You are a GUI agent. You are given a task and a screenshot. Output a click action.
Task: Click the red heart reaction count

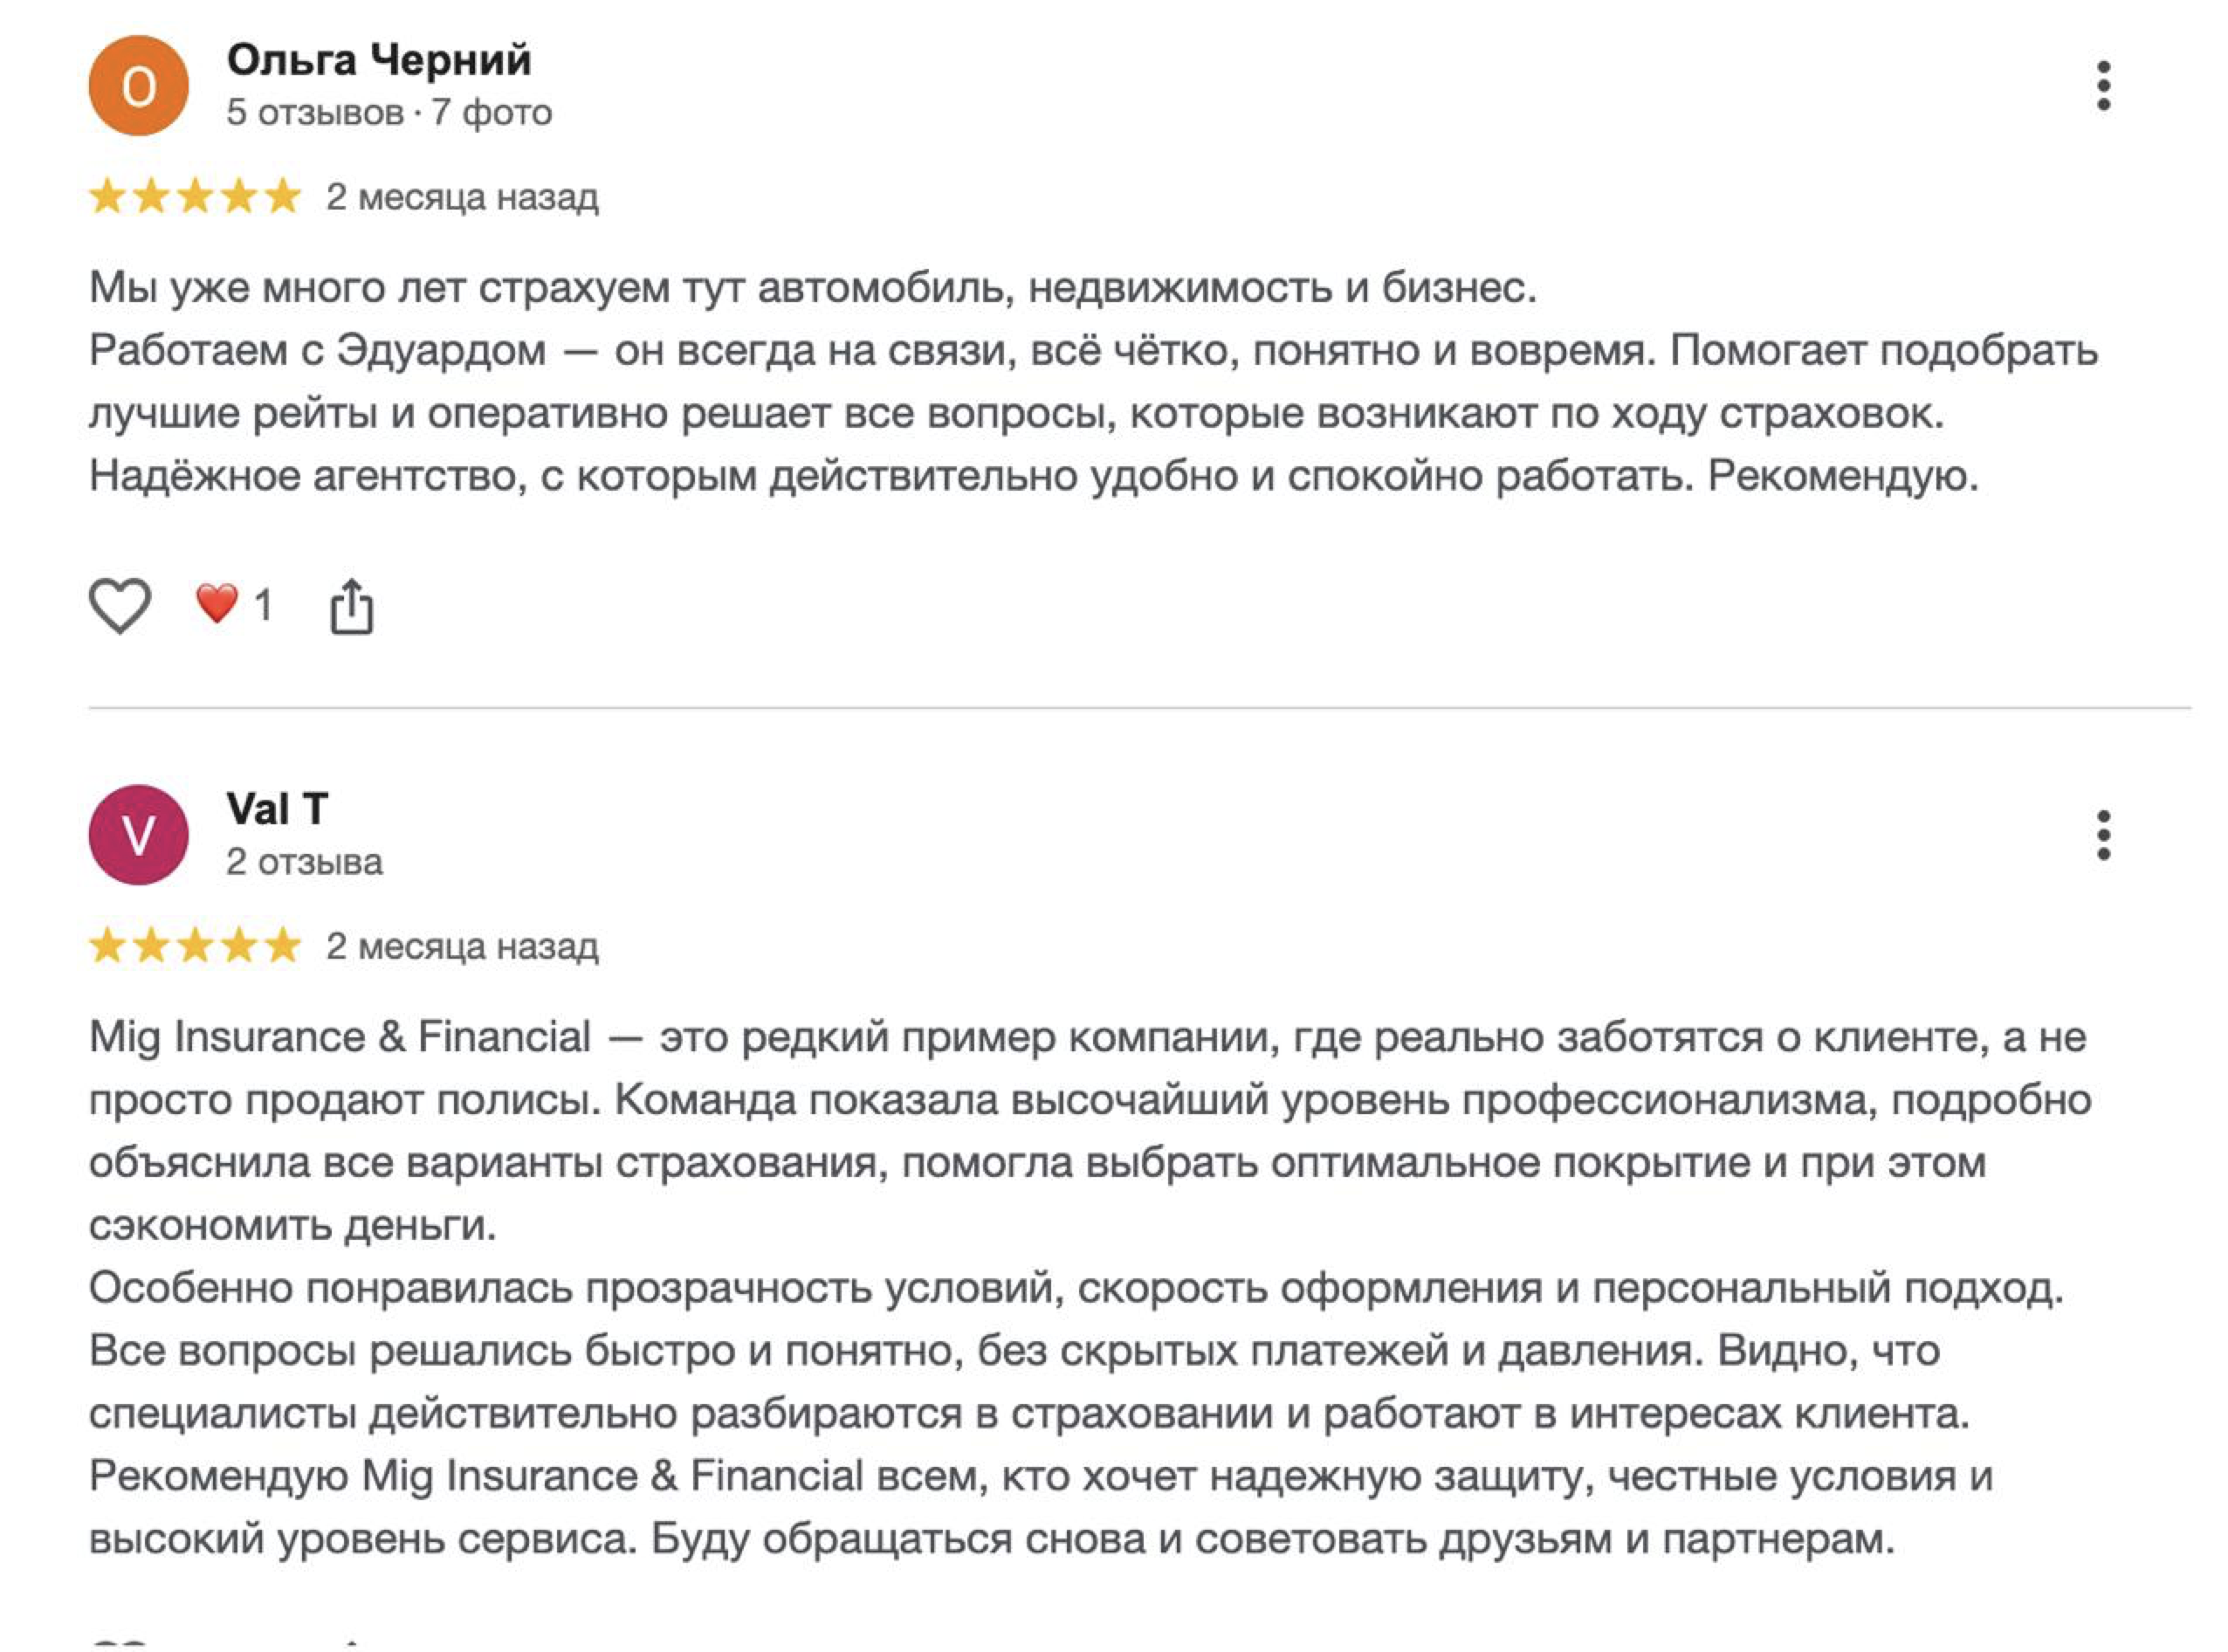pyautogui.click(x=233, y=605)
